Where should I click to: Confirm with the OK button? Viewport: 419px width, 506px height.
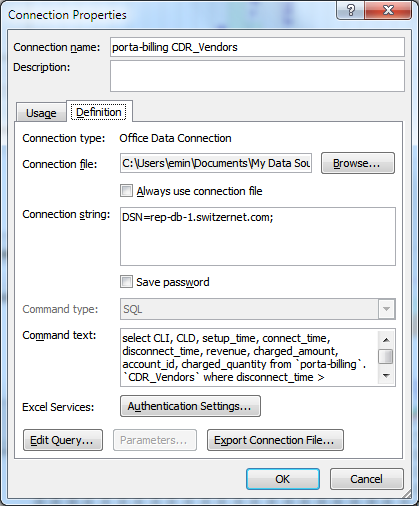pyautogui.click(x=283, y=479)
